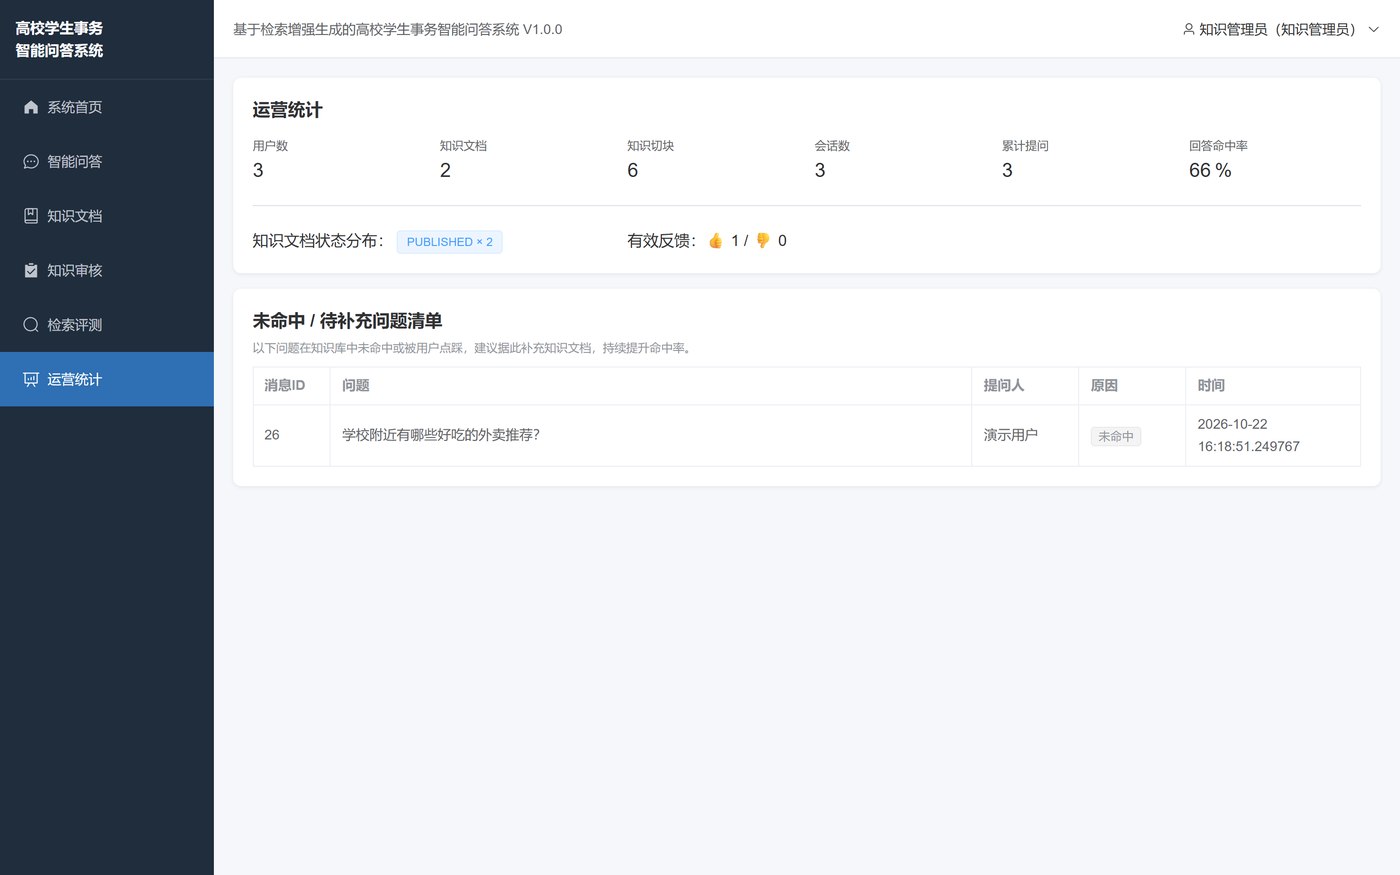Viewport: 1400px width, 875px height.
Task: Click the 会话数 statistic label
Action: coord(832,146)
